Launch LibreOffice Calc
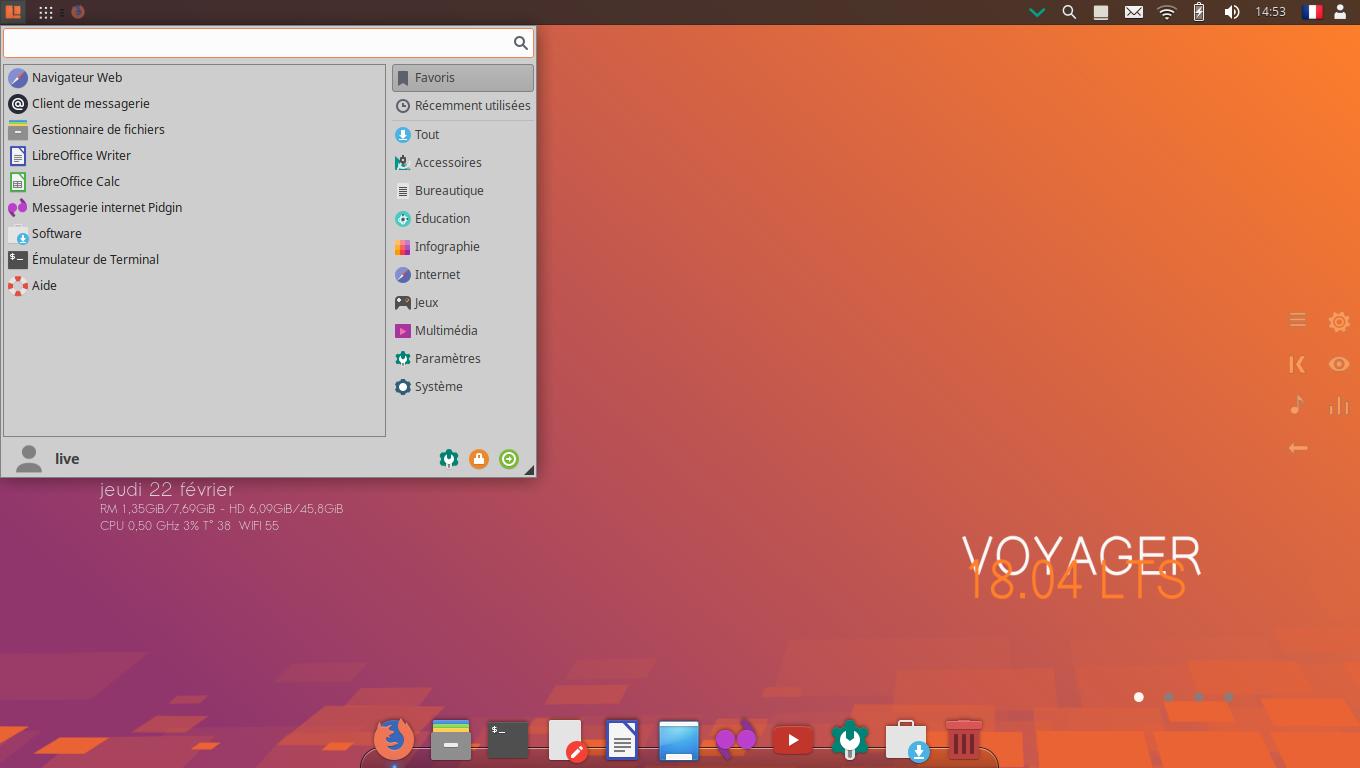Viewport: 1360px width, 768px height. (x=195, y=181)
